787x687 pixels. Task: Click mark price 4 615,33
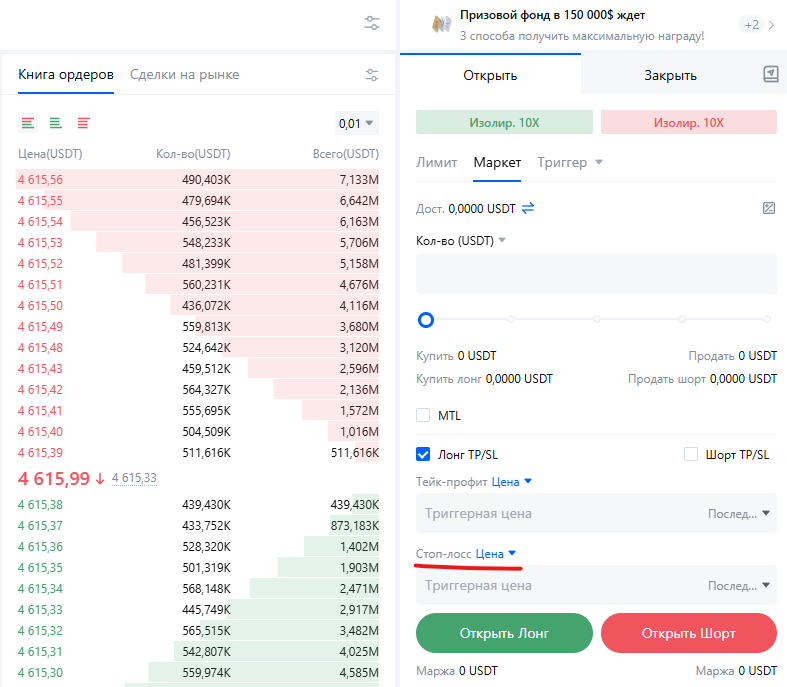(134, 478)
